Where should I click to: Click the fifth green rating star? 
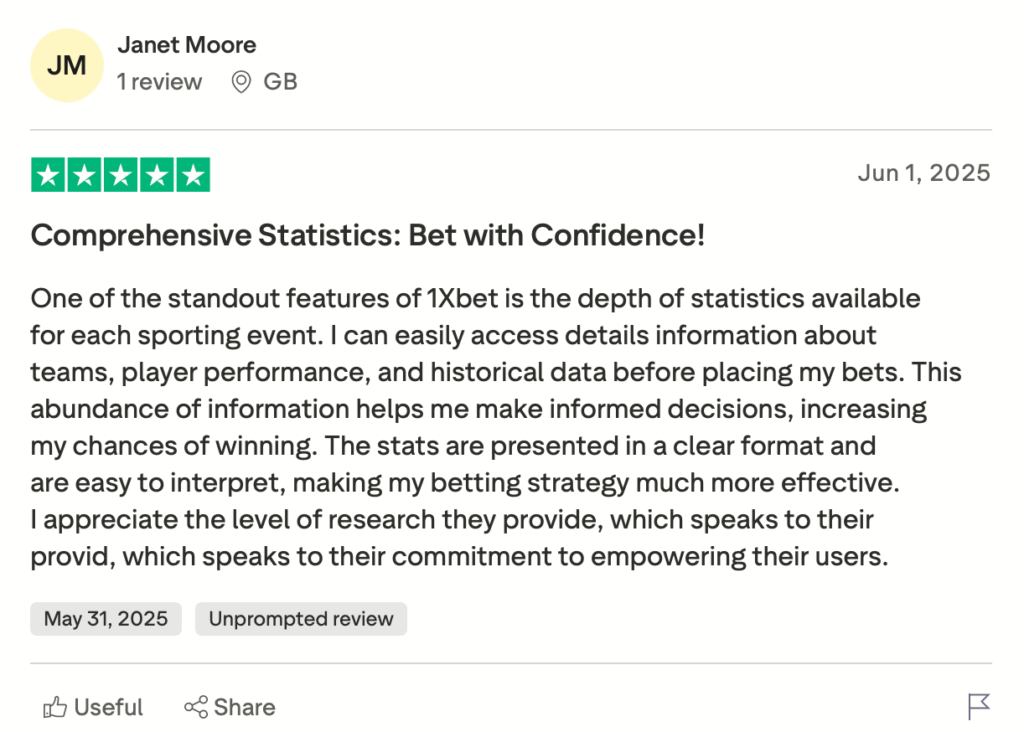click(x=193, y=174)
